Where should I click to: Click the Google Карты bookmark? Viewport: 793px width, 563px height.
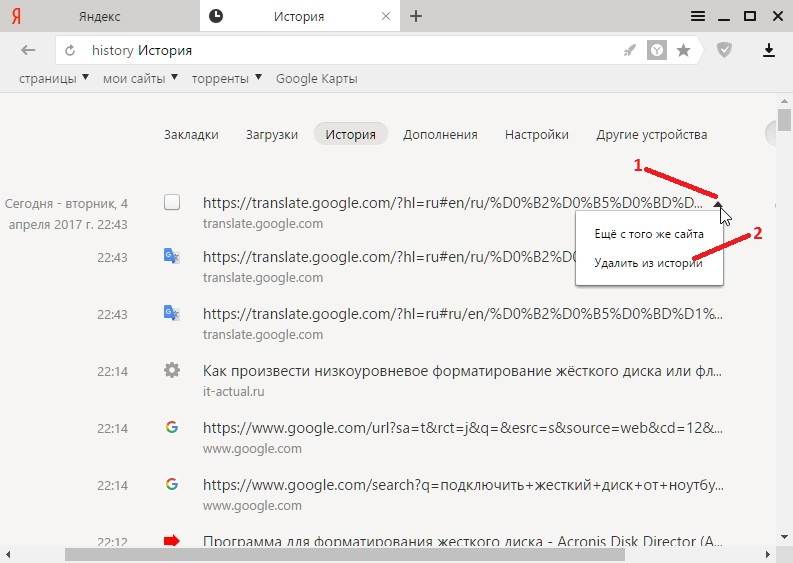point(316,78)
